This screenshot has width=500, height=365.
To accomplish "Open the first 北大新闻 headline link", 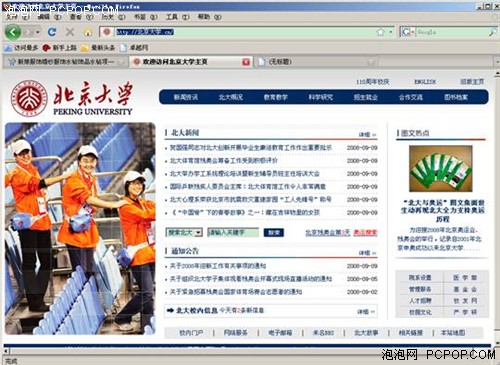I will pyautogui.click(x=251, y=147).
